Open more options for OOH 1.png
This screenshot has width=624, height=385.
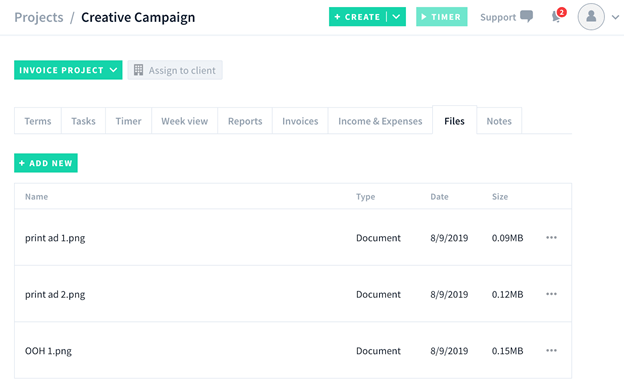click(x=551, y=351)
